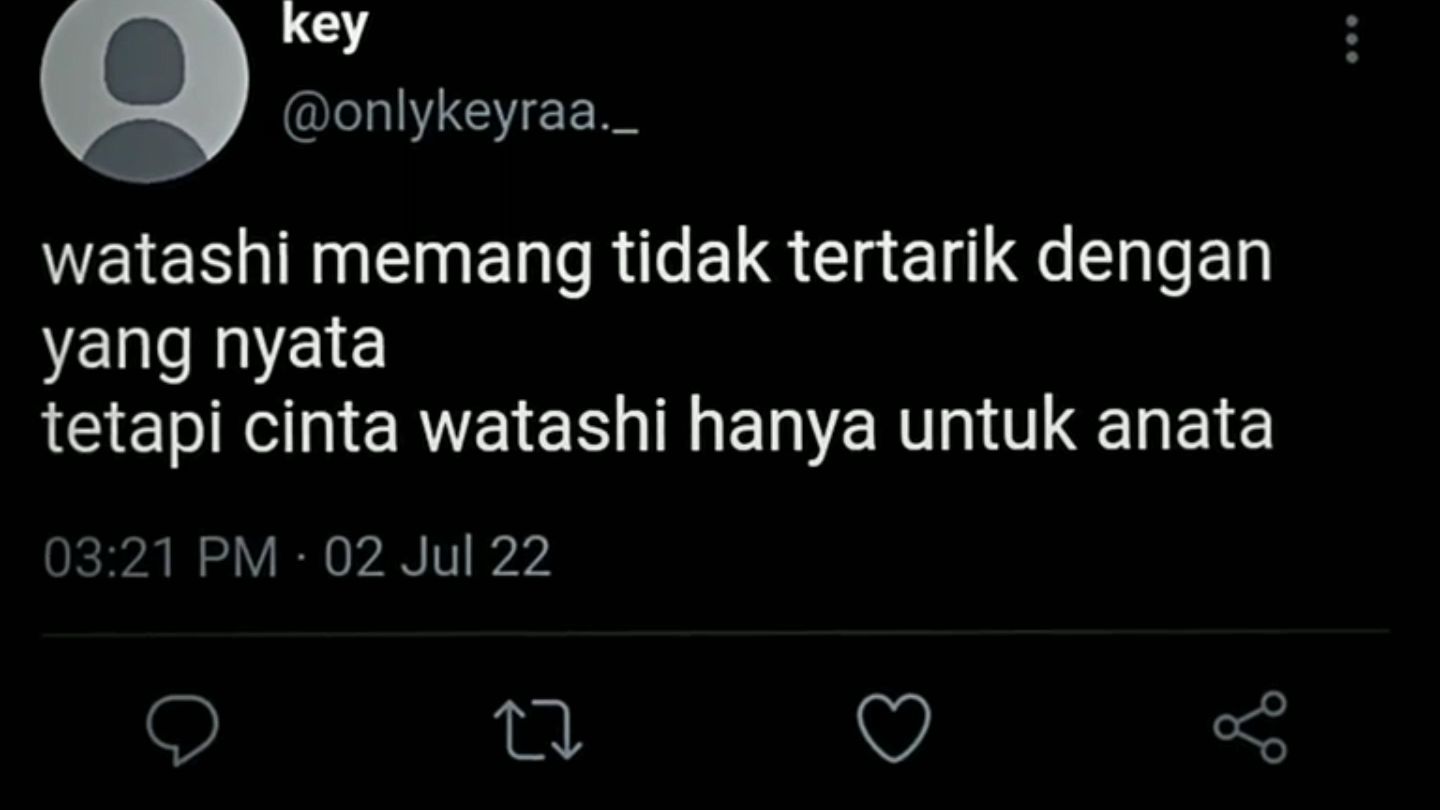Click the 02 Jul 22 date
The image size is (1440, 810).
438,557
